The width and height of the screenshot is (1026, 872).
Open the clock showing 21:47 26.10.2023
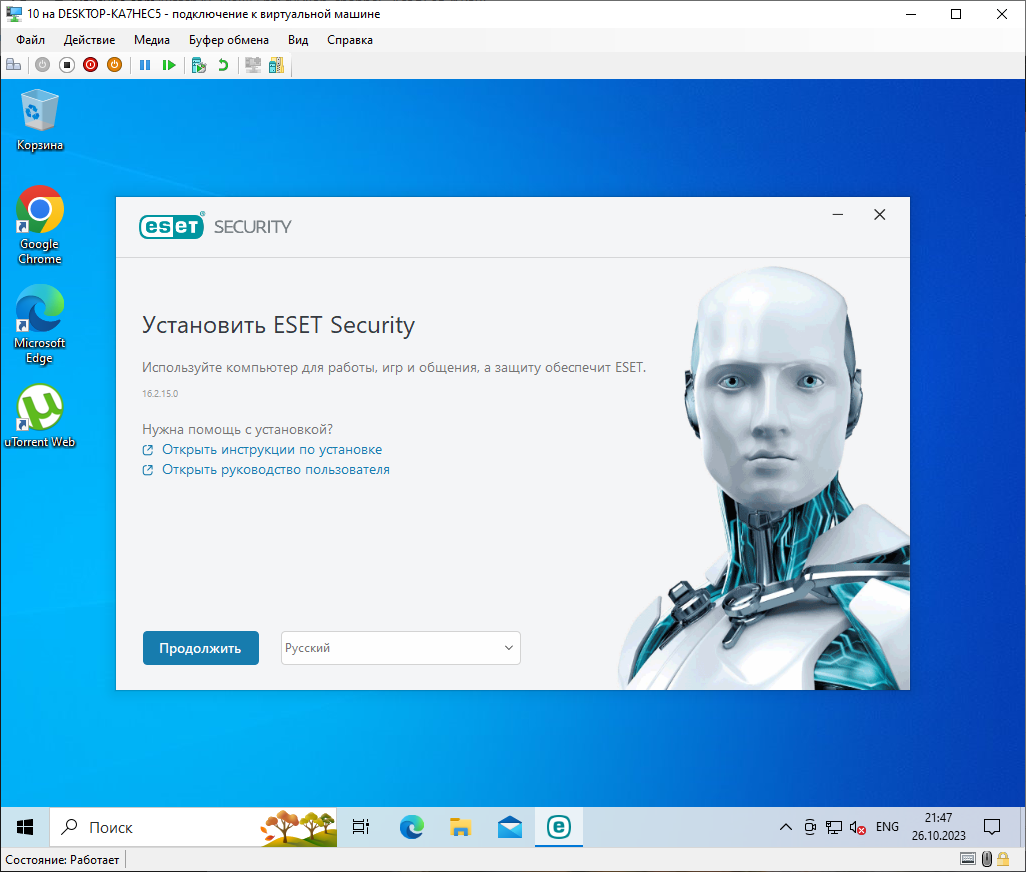(938, 827)
